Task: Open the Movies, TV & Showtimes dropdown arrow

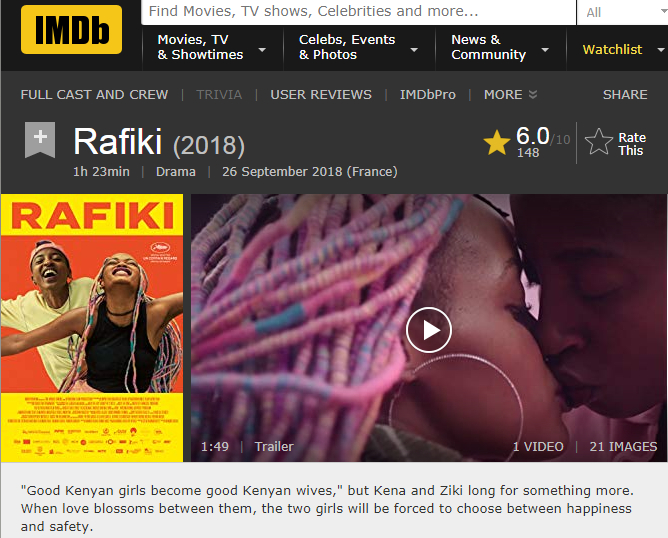Action: (x=262, y=50)
